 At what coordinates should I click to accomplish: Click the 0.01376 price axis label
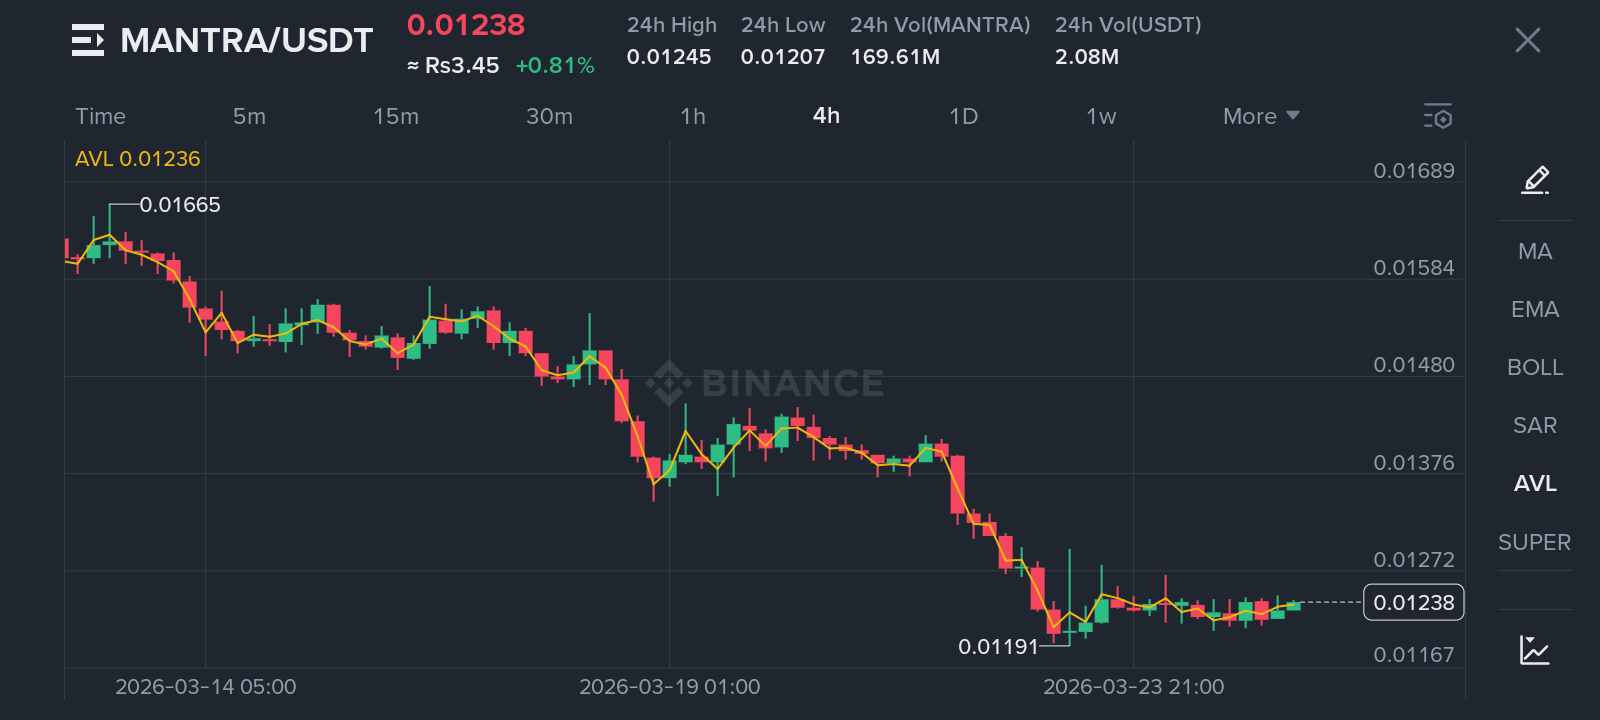[1414, 463]
